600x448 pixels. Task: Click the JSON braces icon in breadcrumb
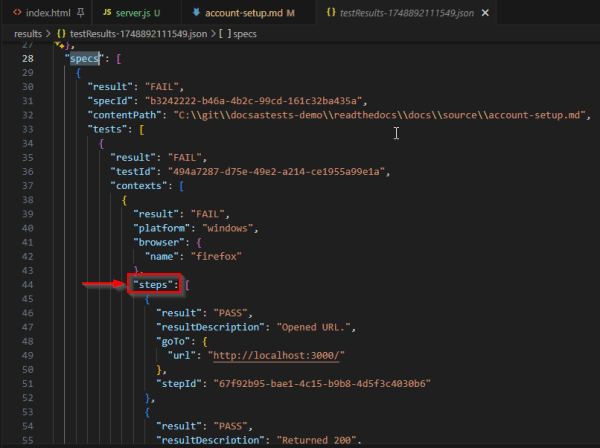click(59, 34)
